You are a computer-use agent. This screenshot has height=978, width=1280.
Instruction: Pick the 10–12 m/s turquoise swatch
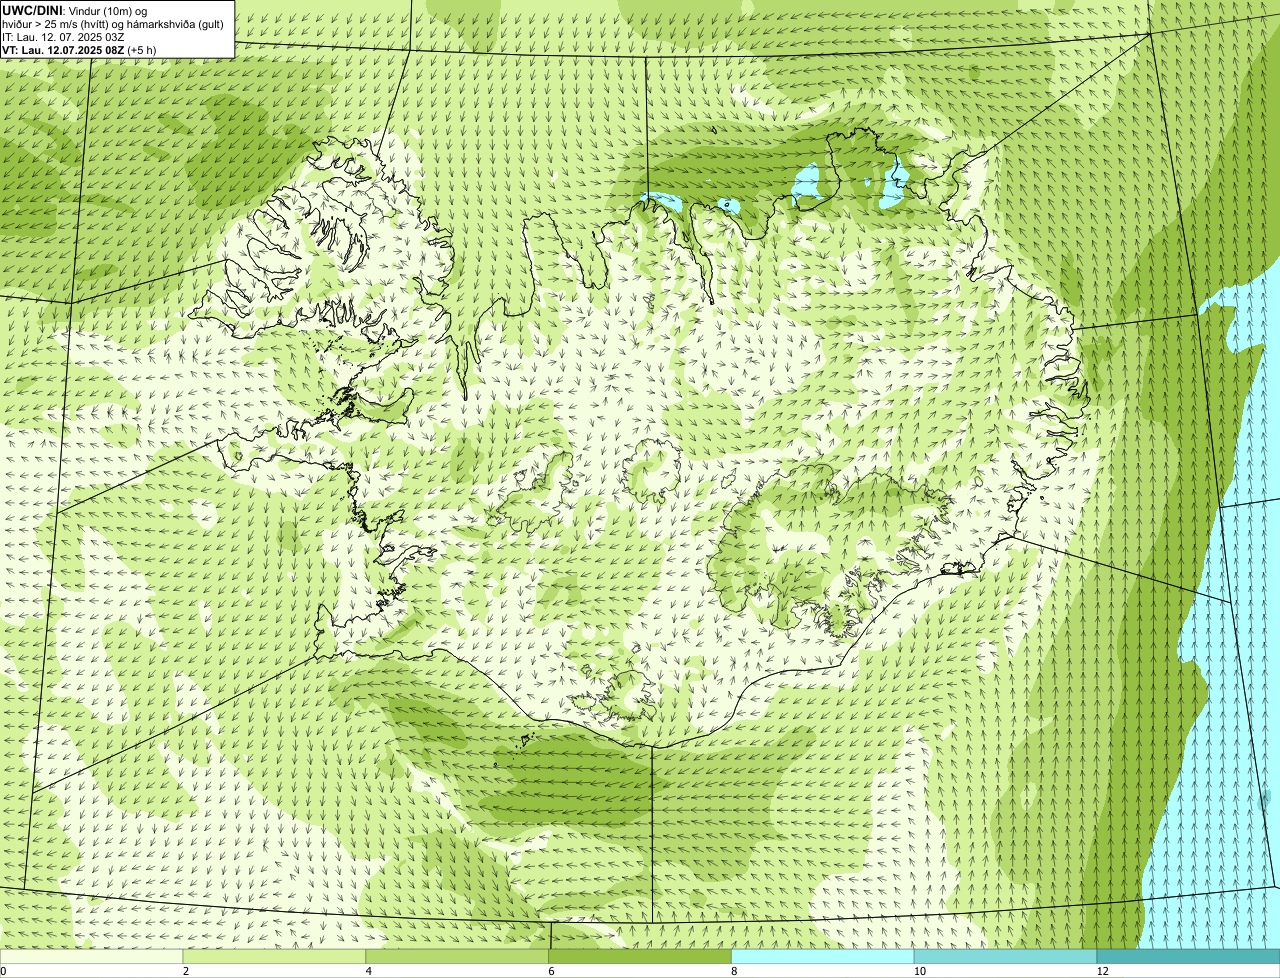tap(1005, 956)
